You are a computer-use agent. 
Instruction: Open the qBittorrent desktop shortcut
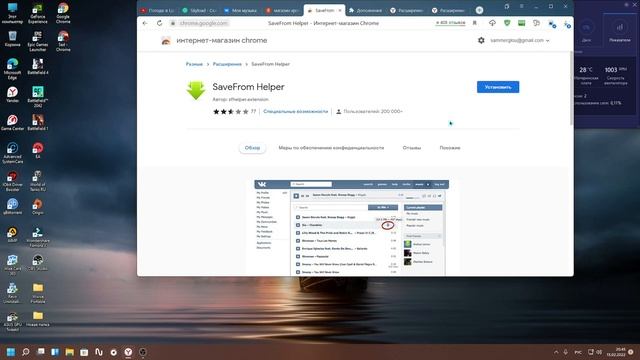(x=12, y=206)
